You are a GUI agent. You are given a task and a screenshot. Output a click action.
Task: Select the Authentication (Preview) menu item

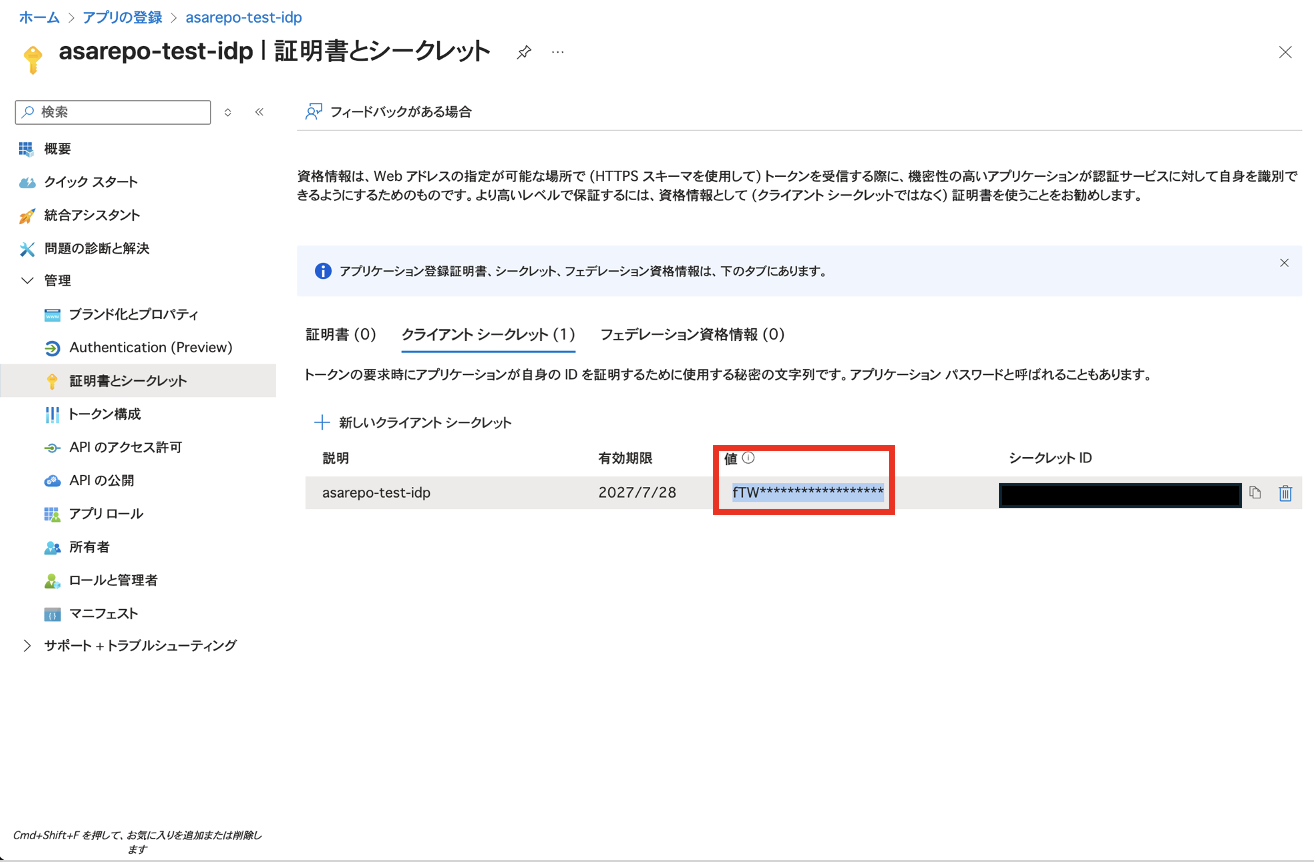150,348
